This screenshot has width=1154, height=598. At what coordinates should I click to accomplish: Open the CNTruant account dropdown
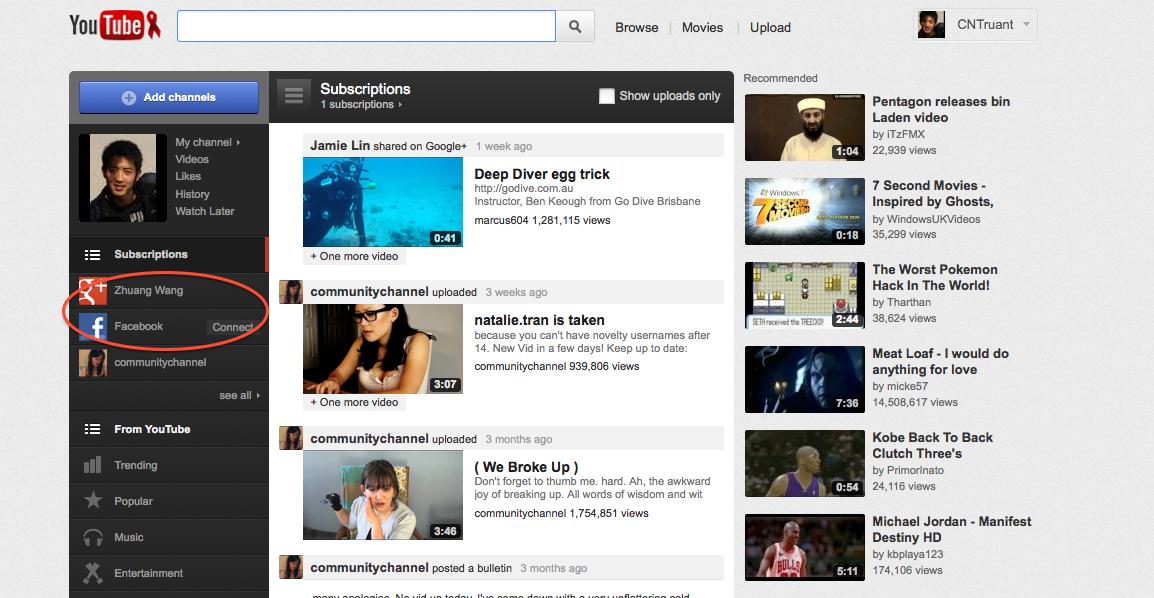point(975,25)
